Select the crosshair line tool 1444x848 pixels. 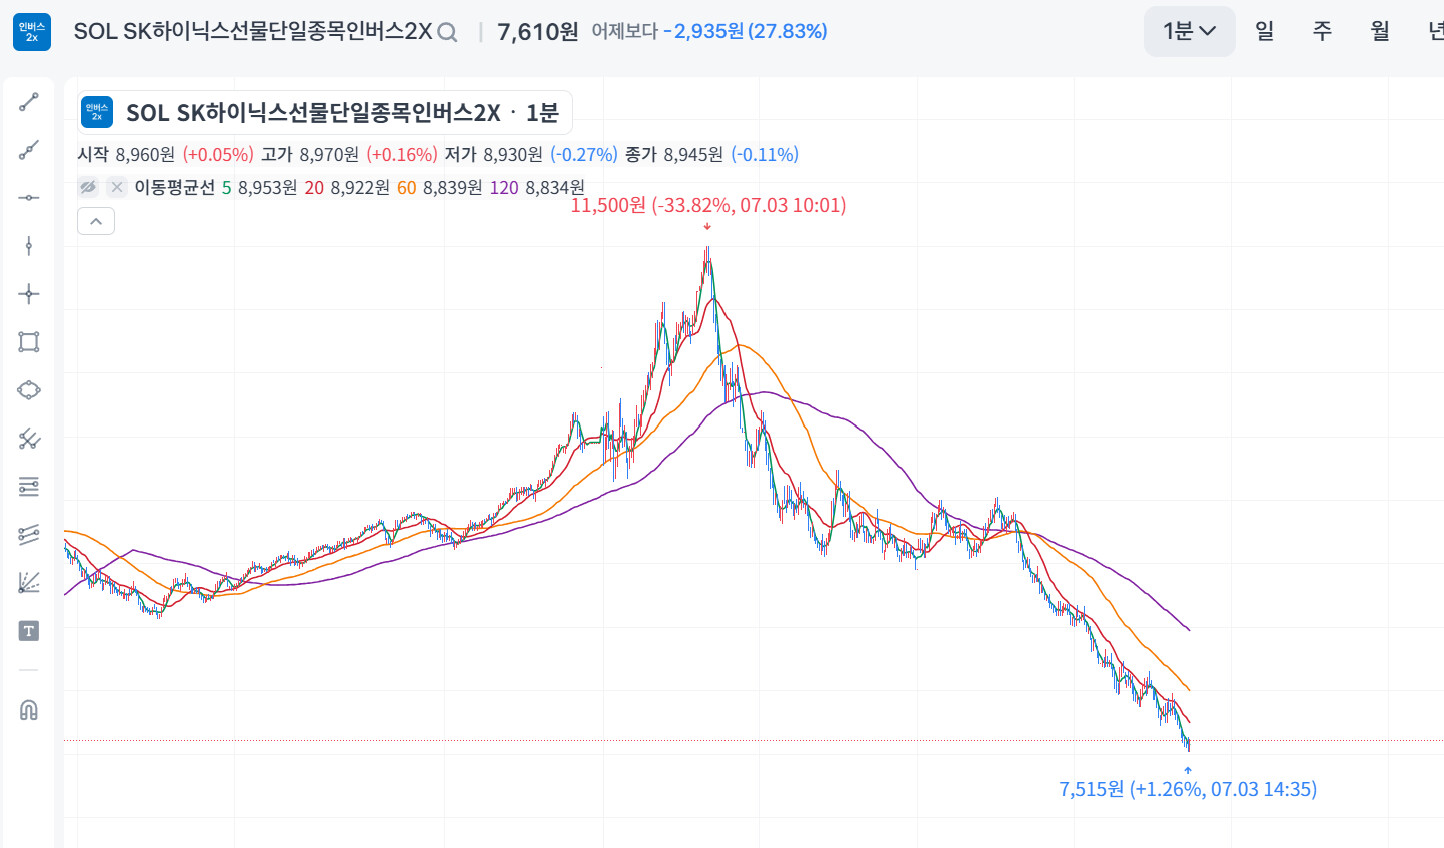point(29,294)
